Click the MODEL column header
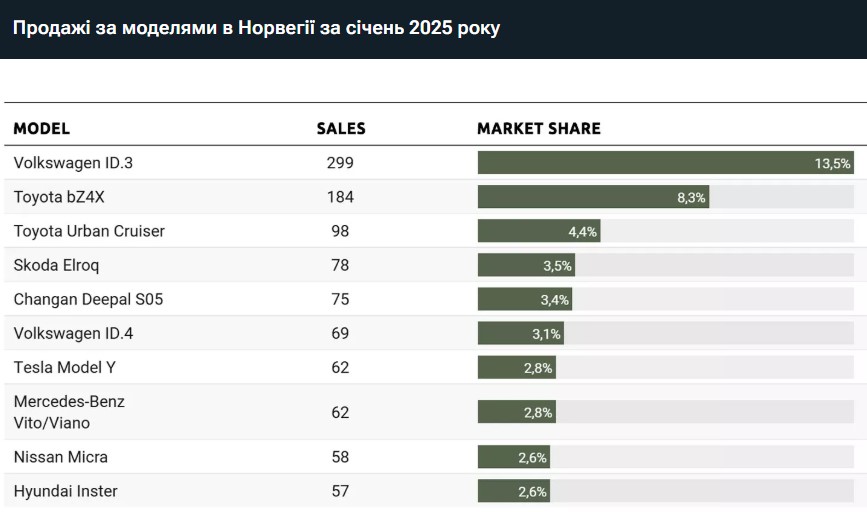 pos(42,128)
